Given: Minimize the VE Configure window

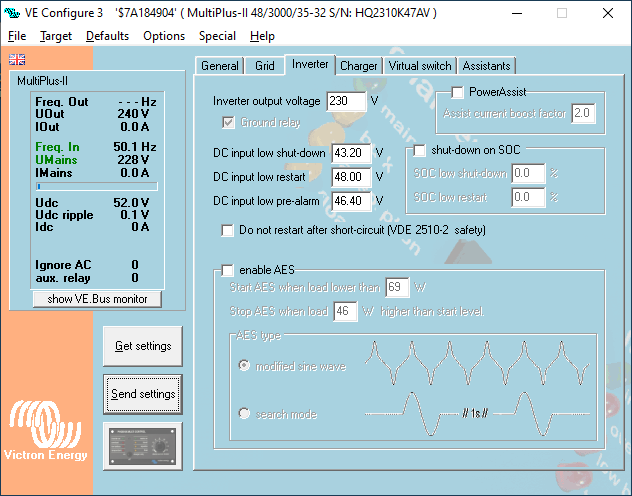Looking at the screenshot, I should tap(517, 13).
